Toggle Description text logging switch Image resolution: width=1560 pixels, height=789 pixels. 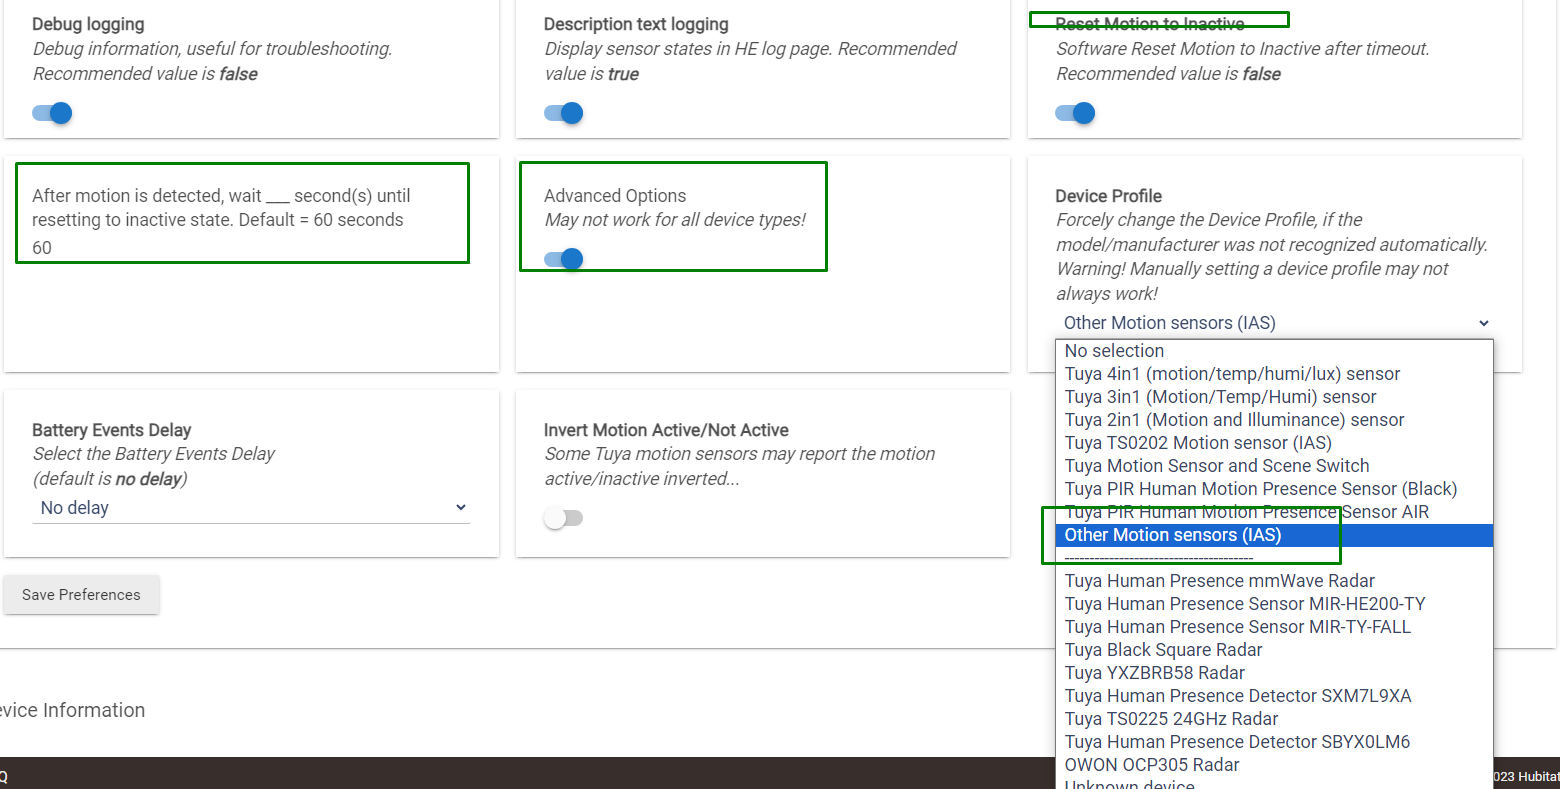(564, 113)
